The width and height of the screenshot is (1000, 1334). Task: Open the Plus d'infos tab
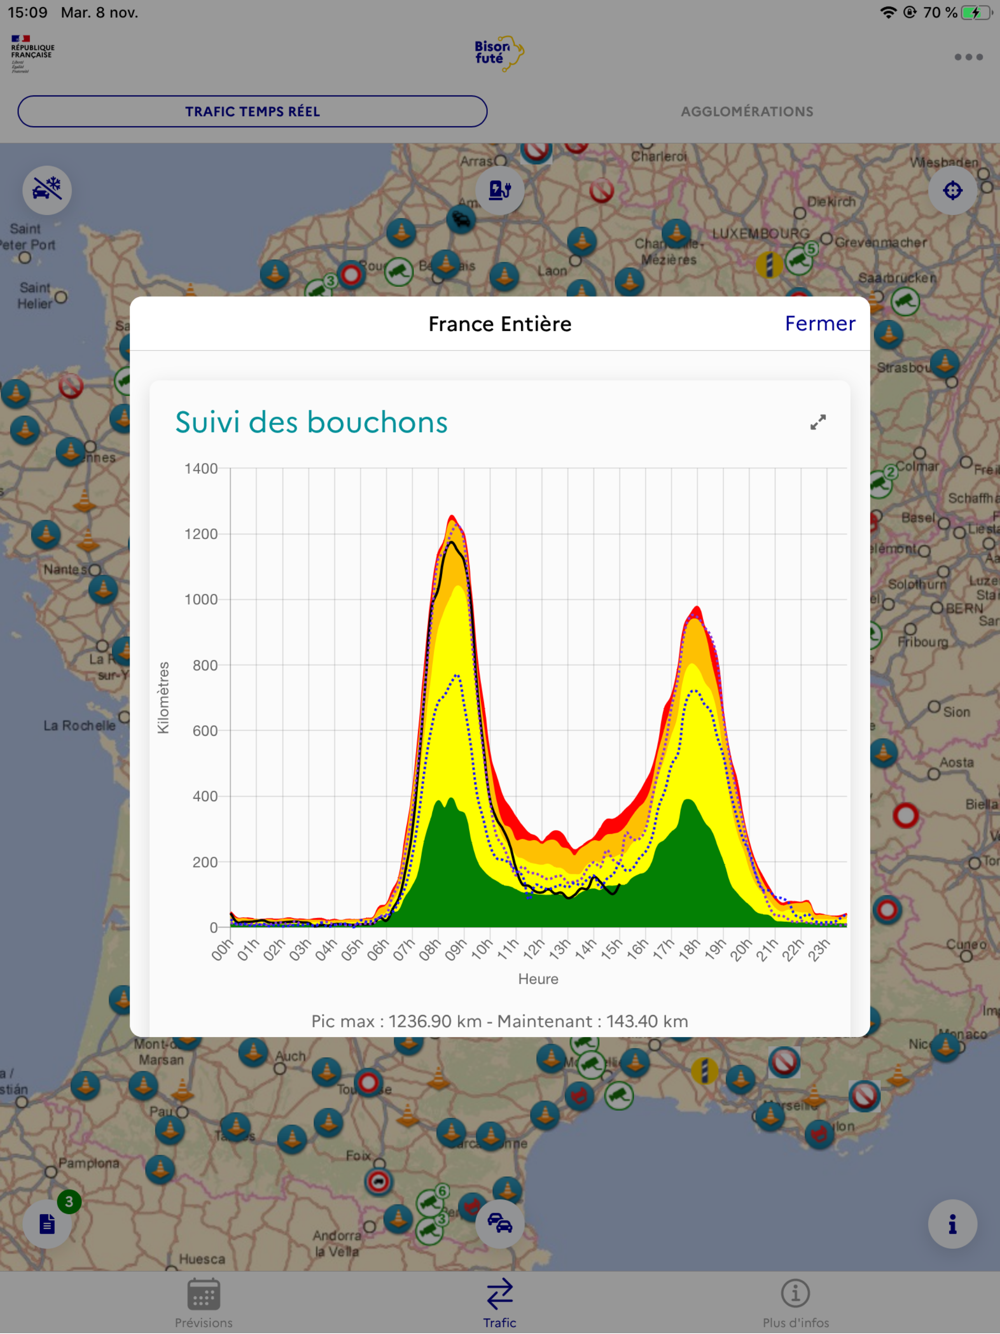[x=795, y=1303]
